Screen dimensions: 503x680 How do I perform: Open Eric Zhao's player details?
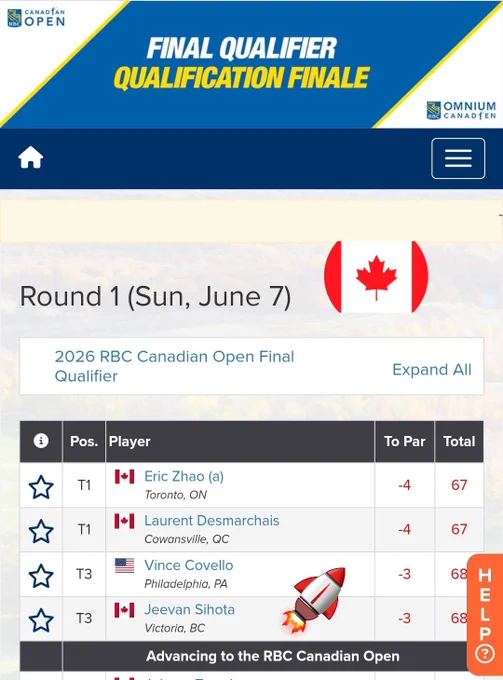pyautogui.click(x=184, y=476)
